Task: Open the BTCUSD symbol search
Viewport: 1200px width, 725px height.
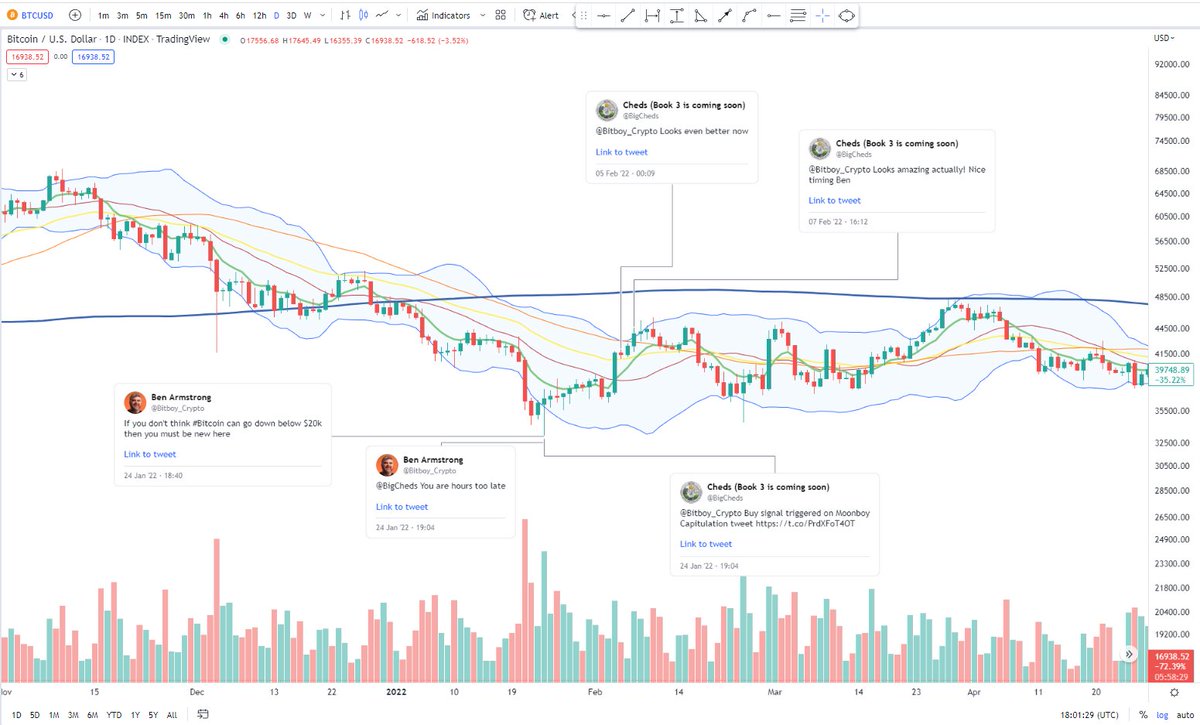Action: [x=32, y=16]
